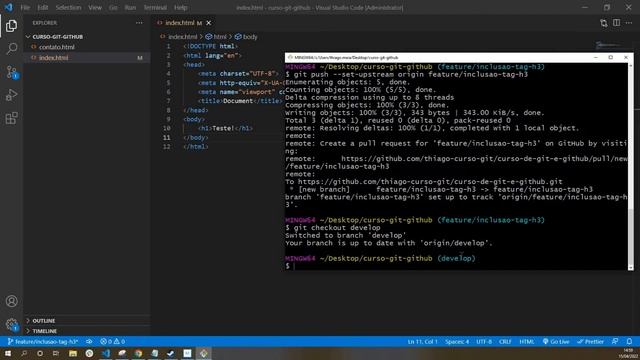Open the Search view in activity bar
640x360 pixels.
point(11,49)
